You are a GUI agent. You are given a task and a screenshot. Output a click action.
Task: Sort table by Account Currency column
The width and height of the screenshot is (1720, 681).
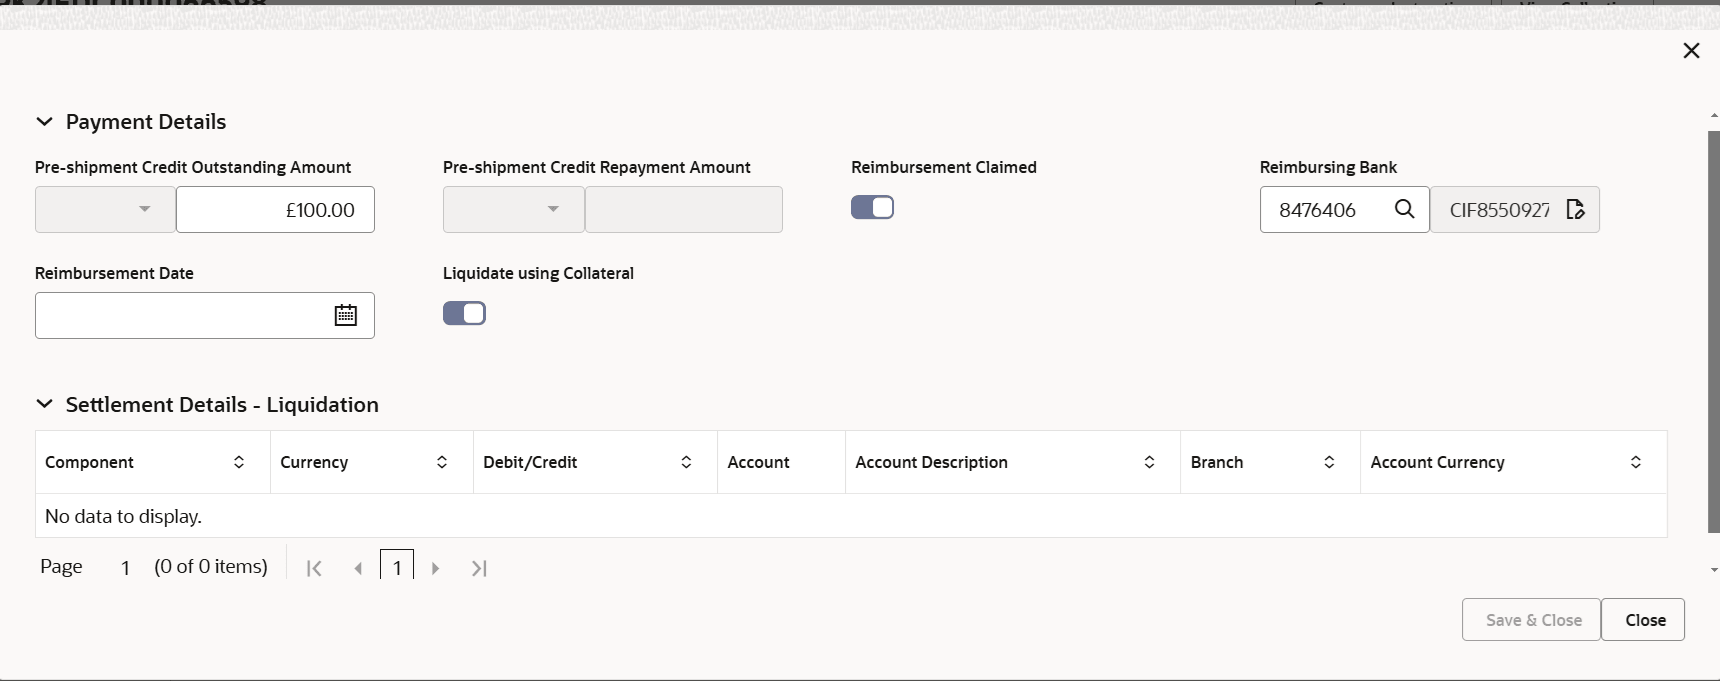point(1636,462)
